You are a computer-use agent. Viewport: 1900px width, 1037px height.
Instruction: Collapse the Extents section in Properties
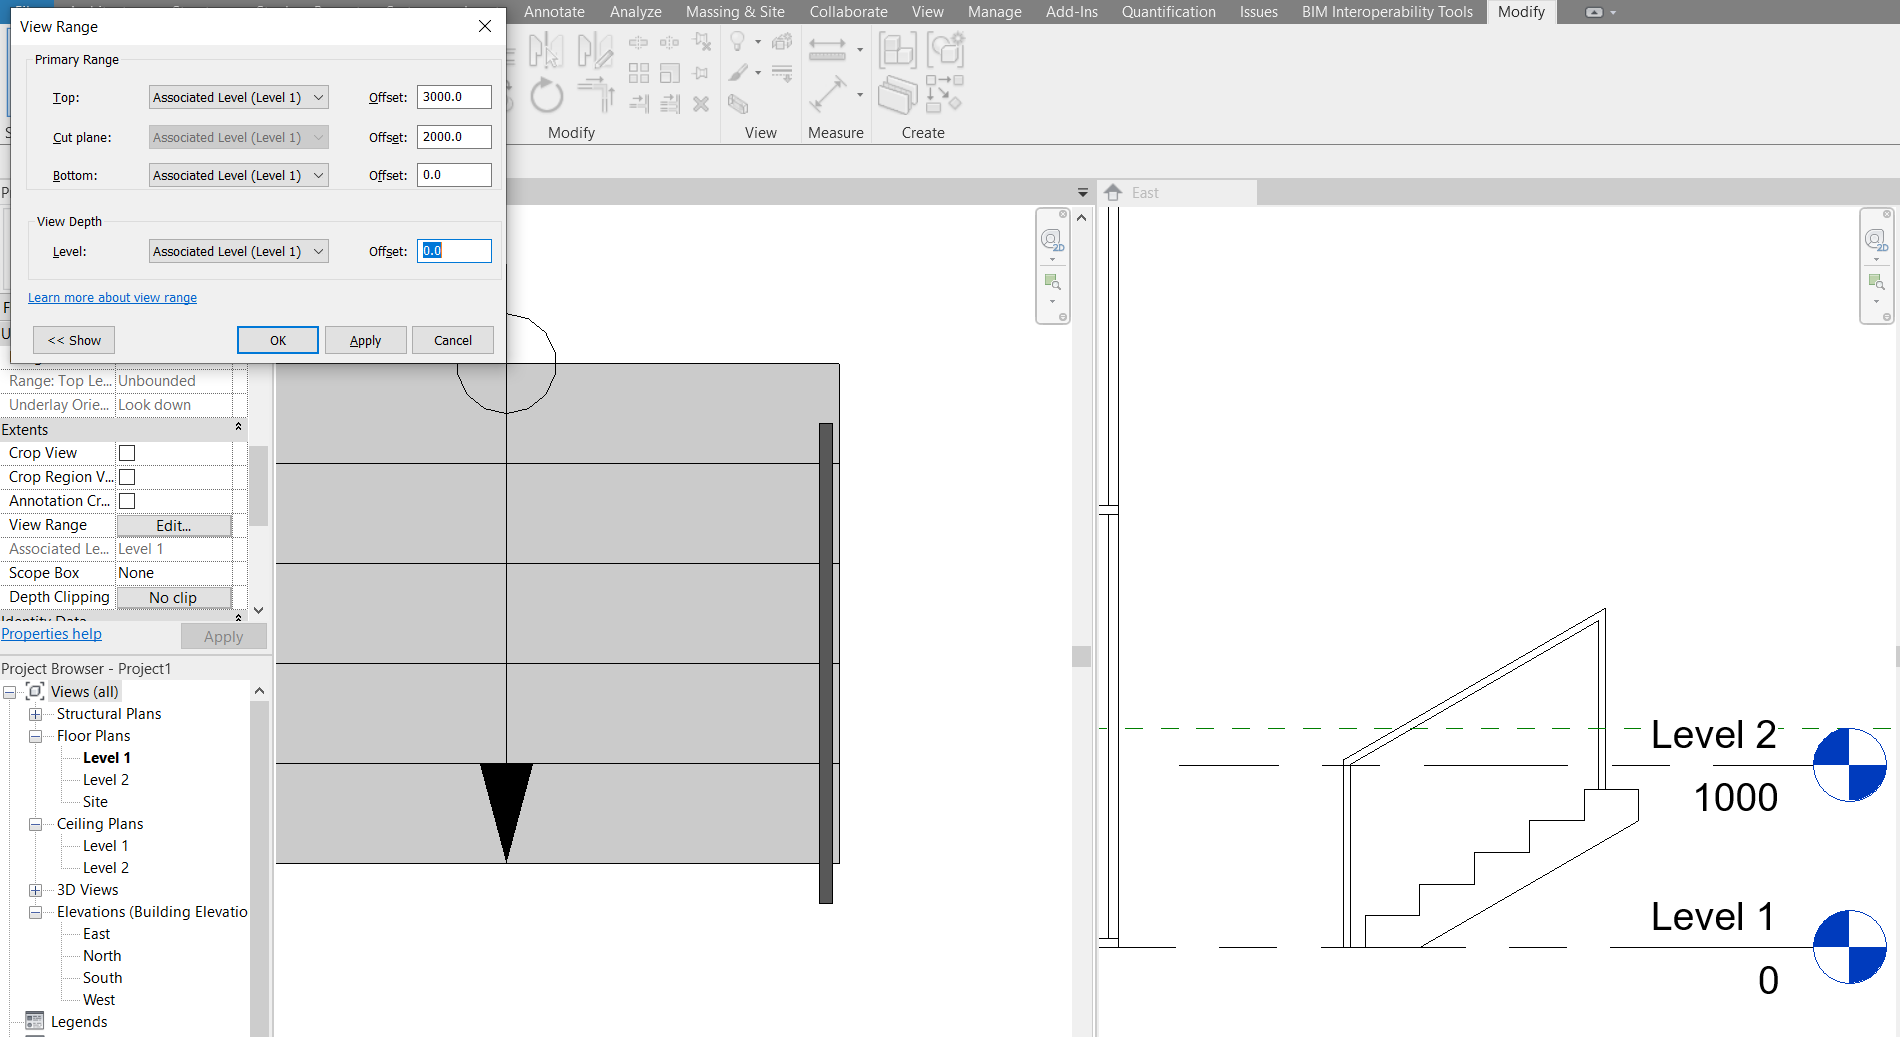point(238,427)
